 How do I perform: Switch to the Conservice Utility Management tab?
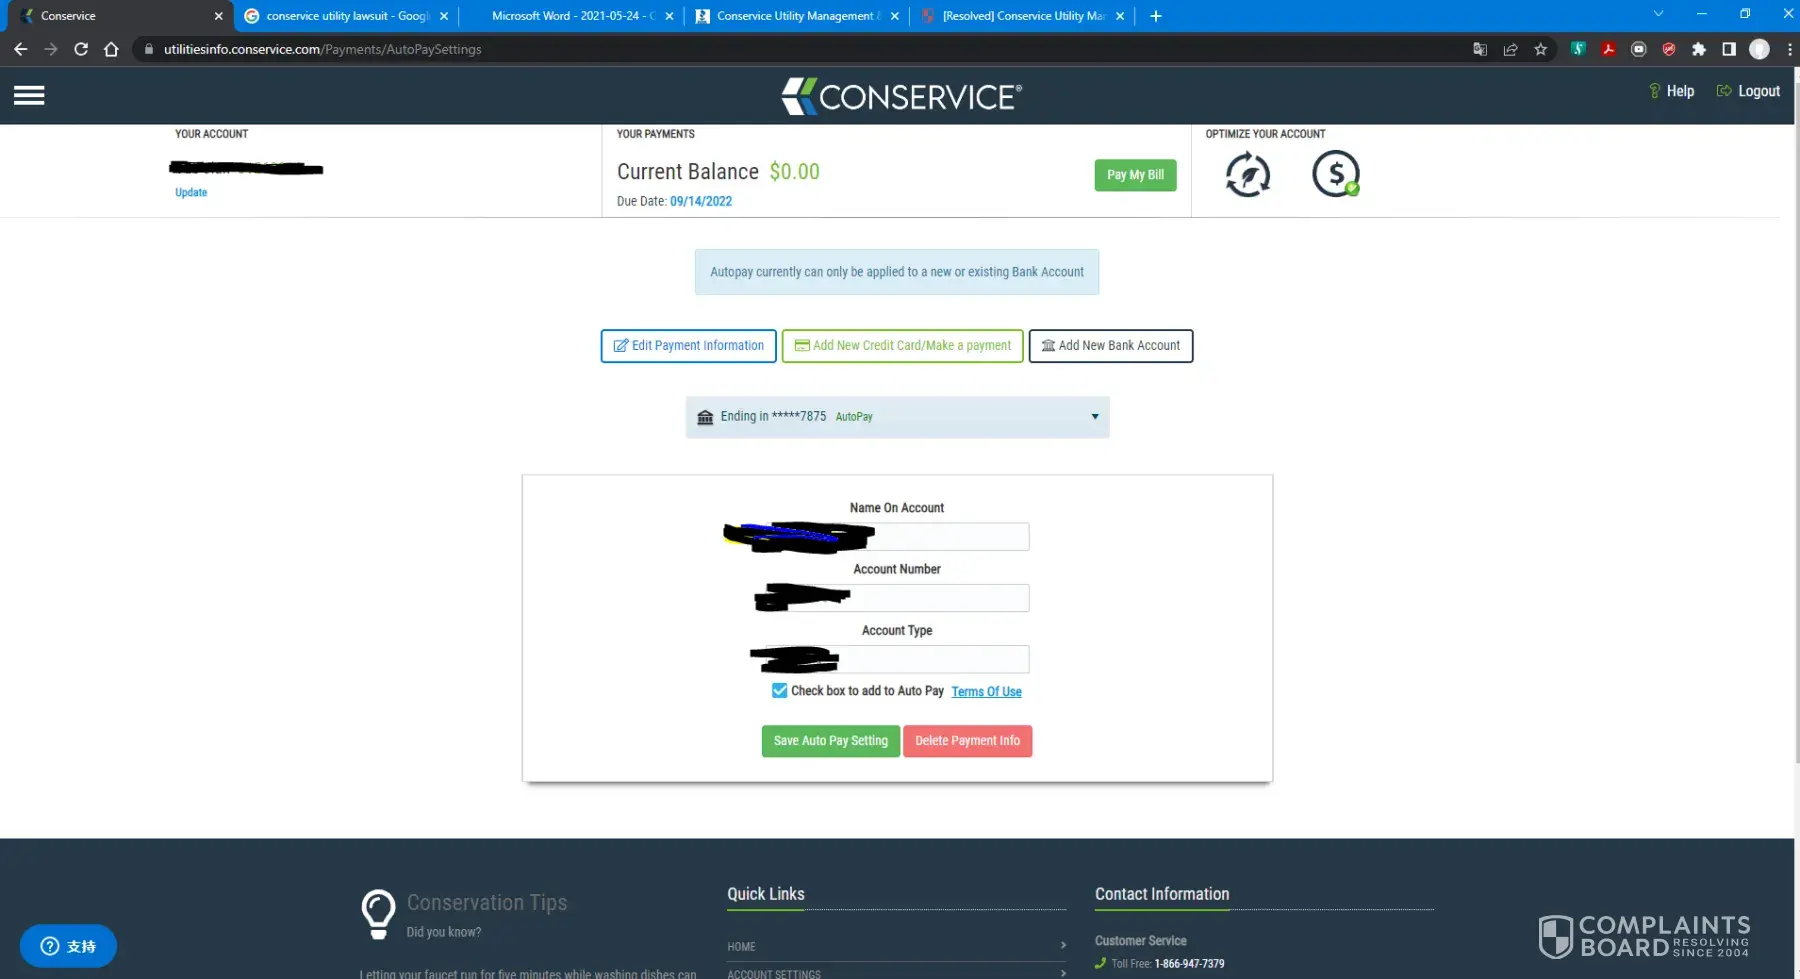(x=797, y=16)
